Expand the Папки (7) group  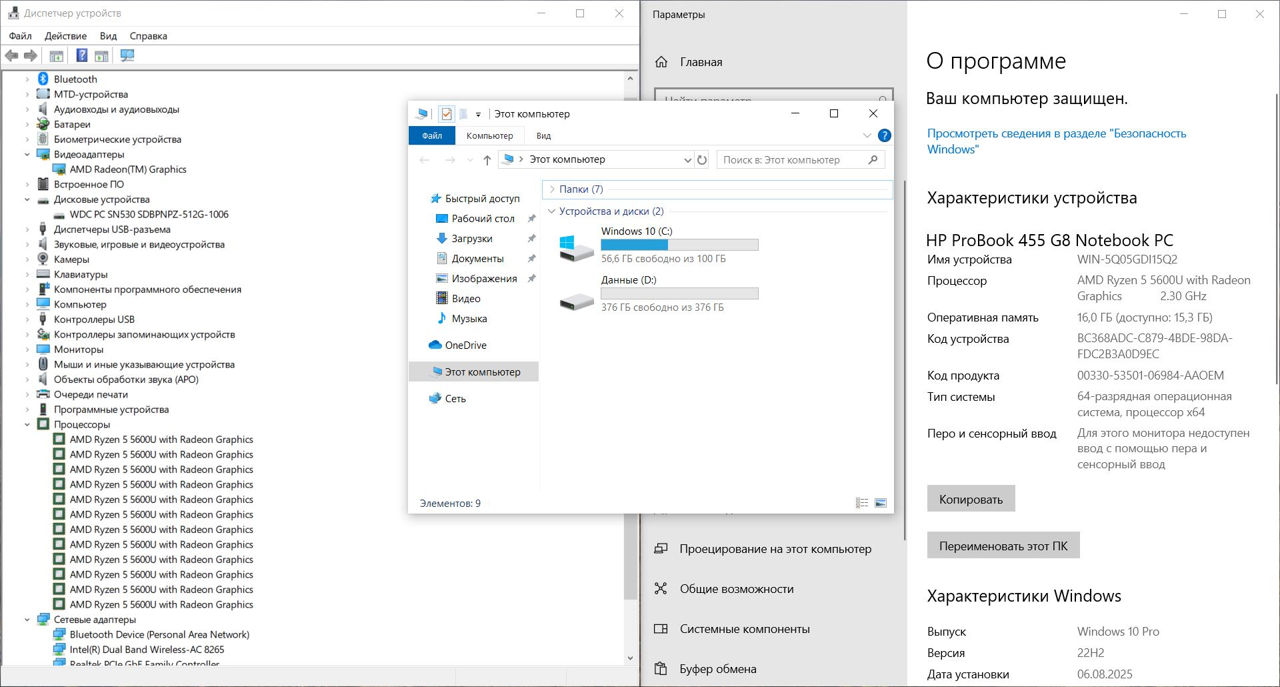(x=551, y=189)
